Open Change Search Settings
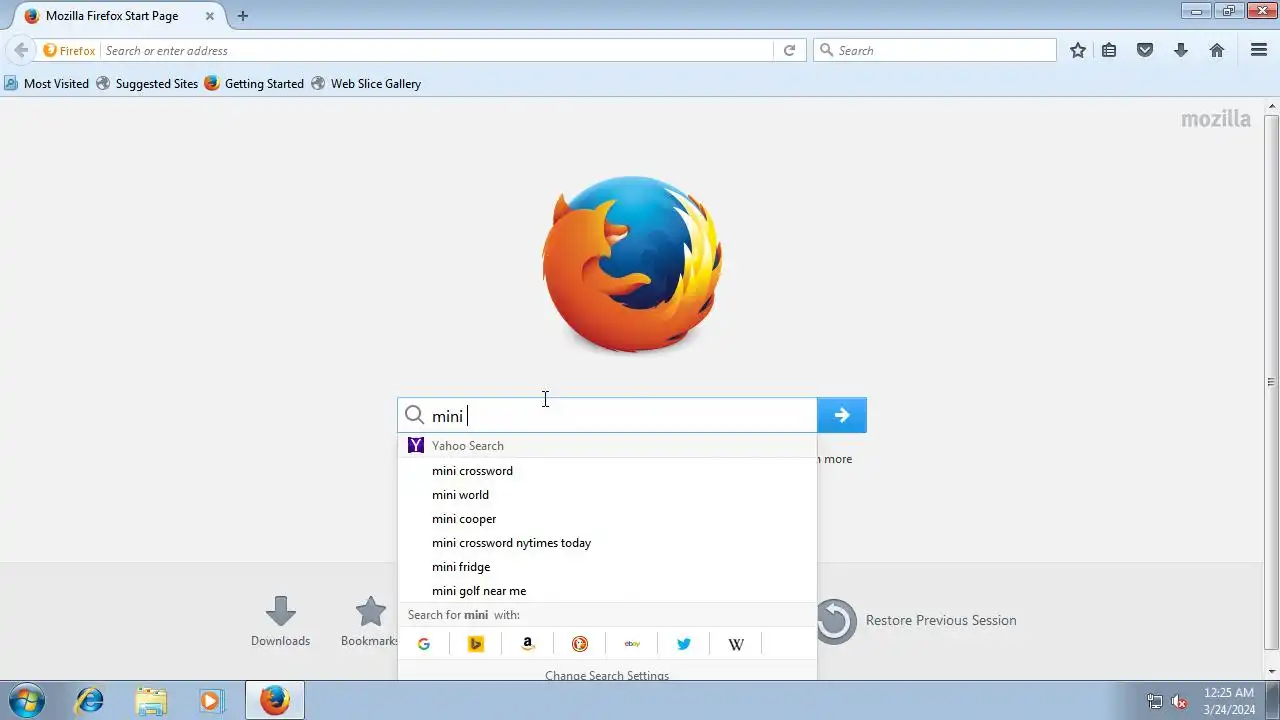 tap(607, 674)
